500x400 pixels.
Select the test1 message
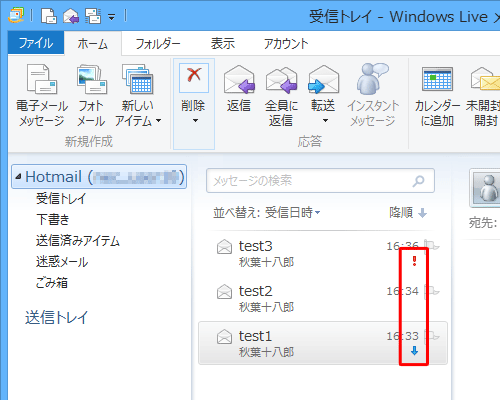click(323, 343)
